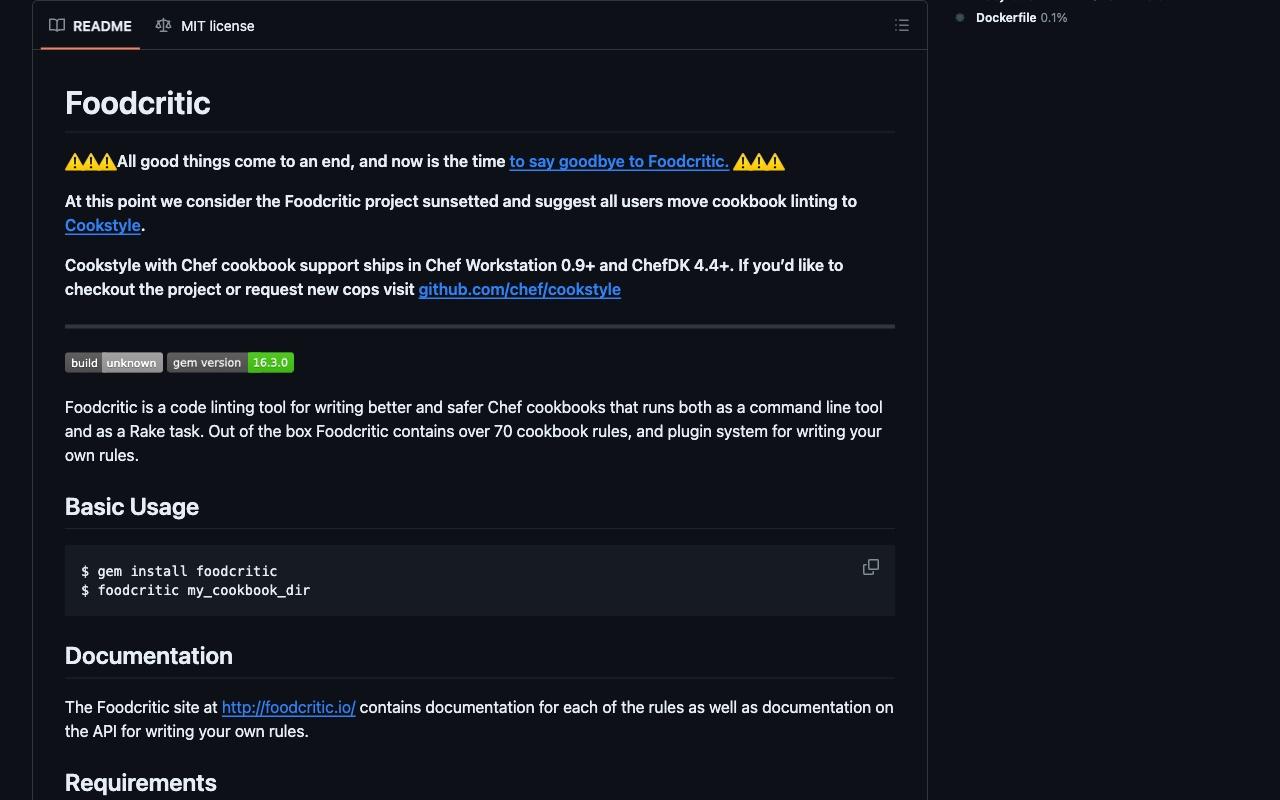
Task: Click the warning emojis after the goodbye link
Action: pos(759,161)
